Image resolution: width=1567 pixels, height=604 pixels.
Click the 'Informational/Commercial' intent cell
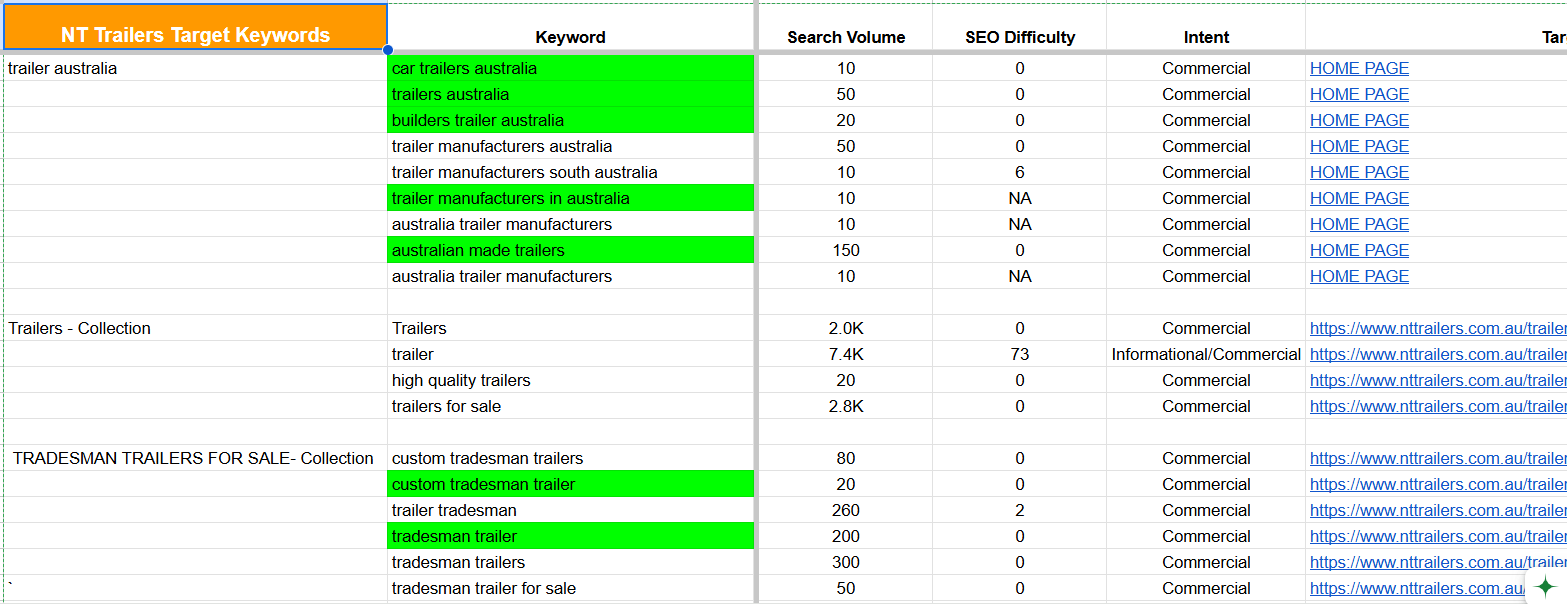click(1206, 354)
